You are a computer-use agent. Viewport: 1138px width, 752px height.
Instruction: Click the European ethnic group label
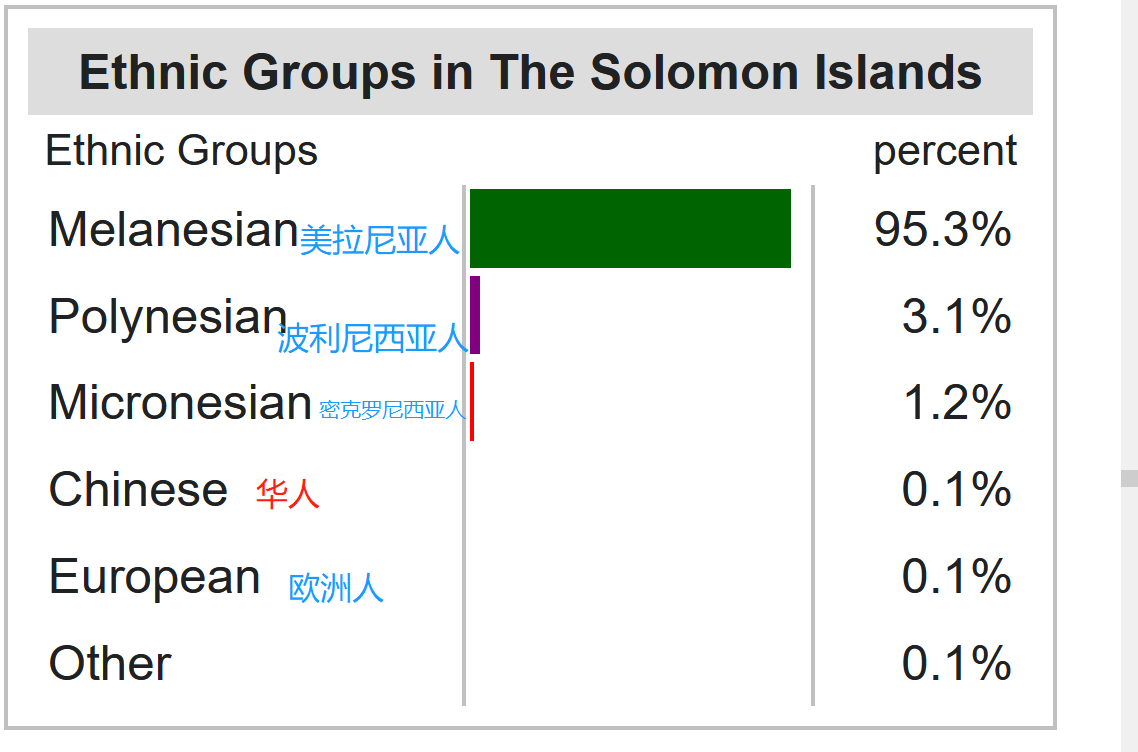click(x=155, y=578)
